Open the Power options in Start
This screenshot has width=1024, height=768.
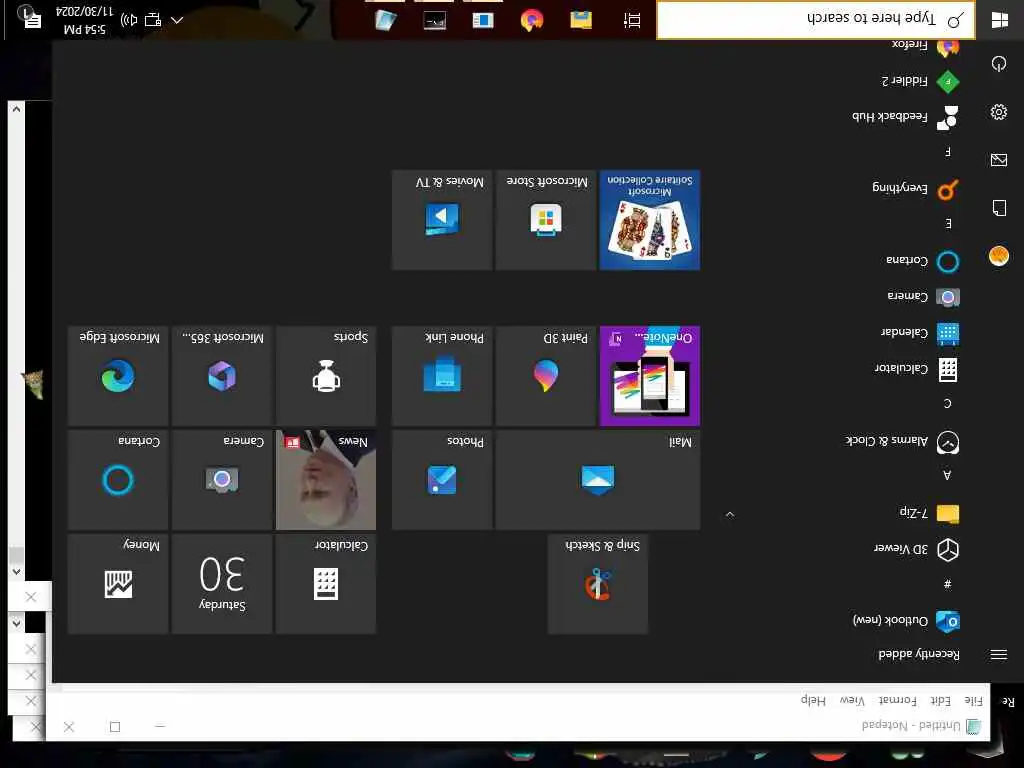coord(999,63)
